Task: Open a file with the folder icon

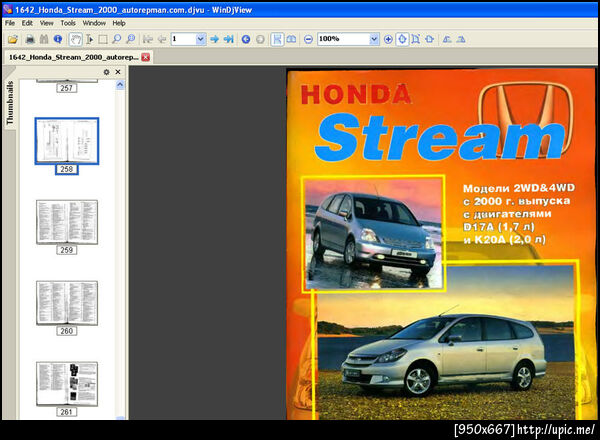Action: [x=13, y=39]
